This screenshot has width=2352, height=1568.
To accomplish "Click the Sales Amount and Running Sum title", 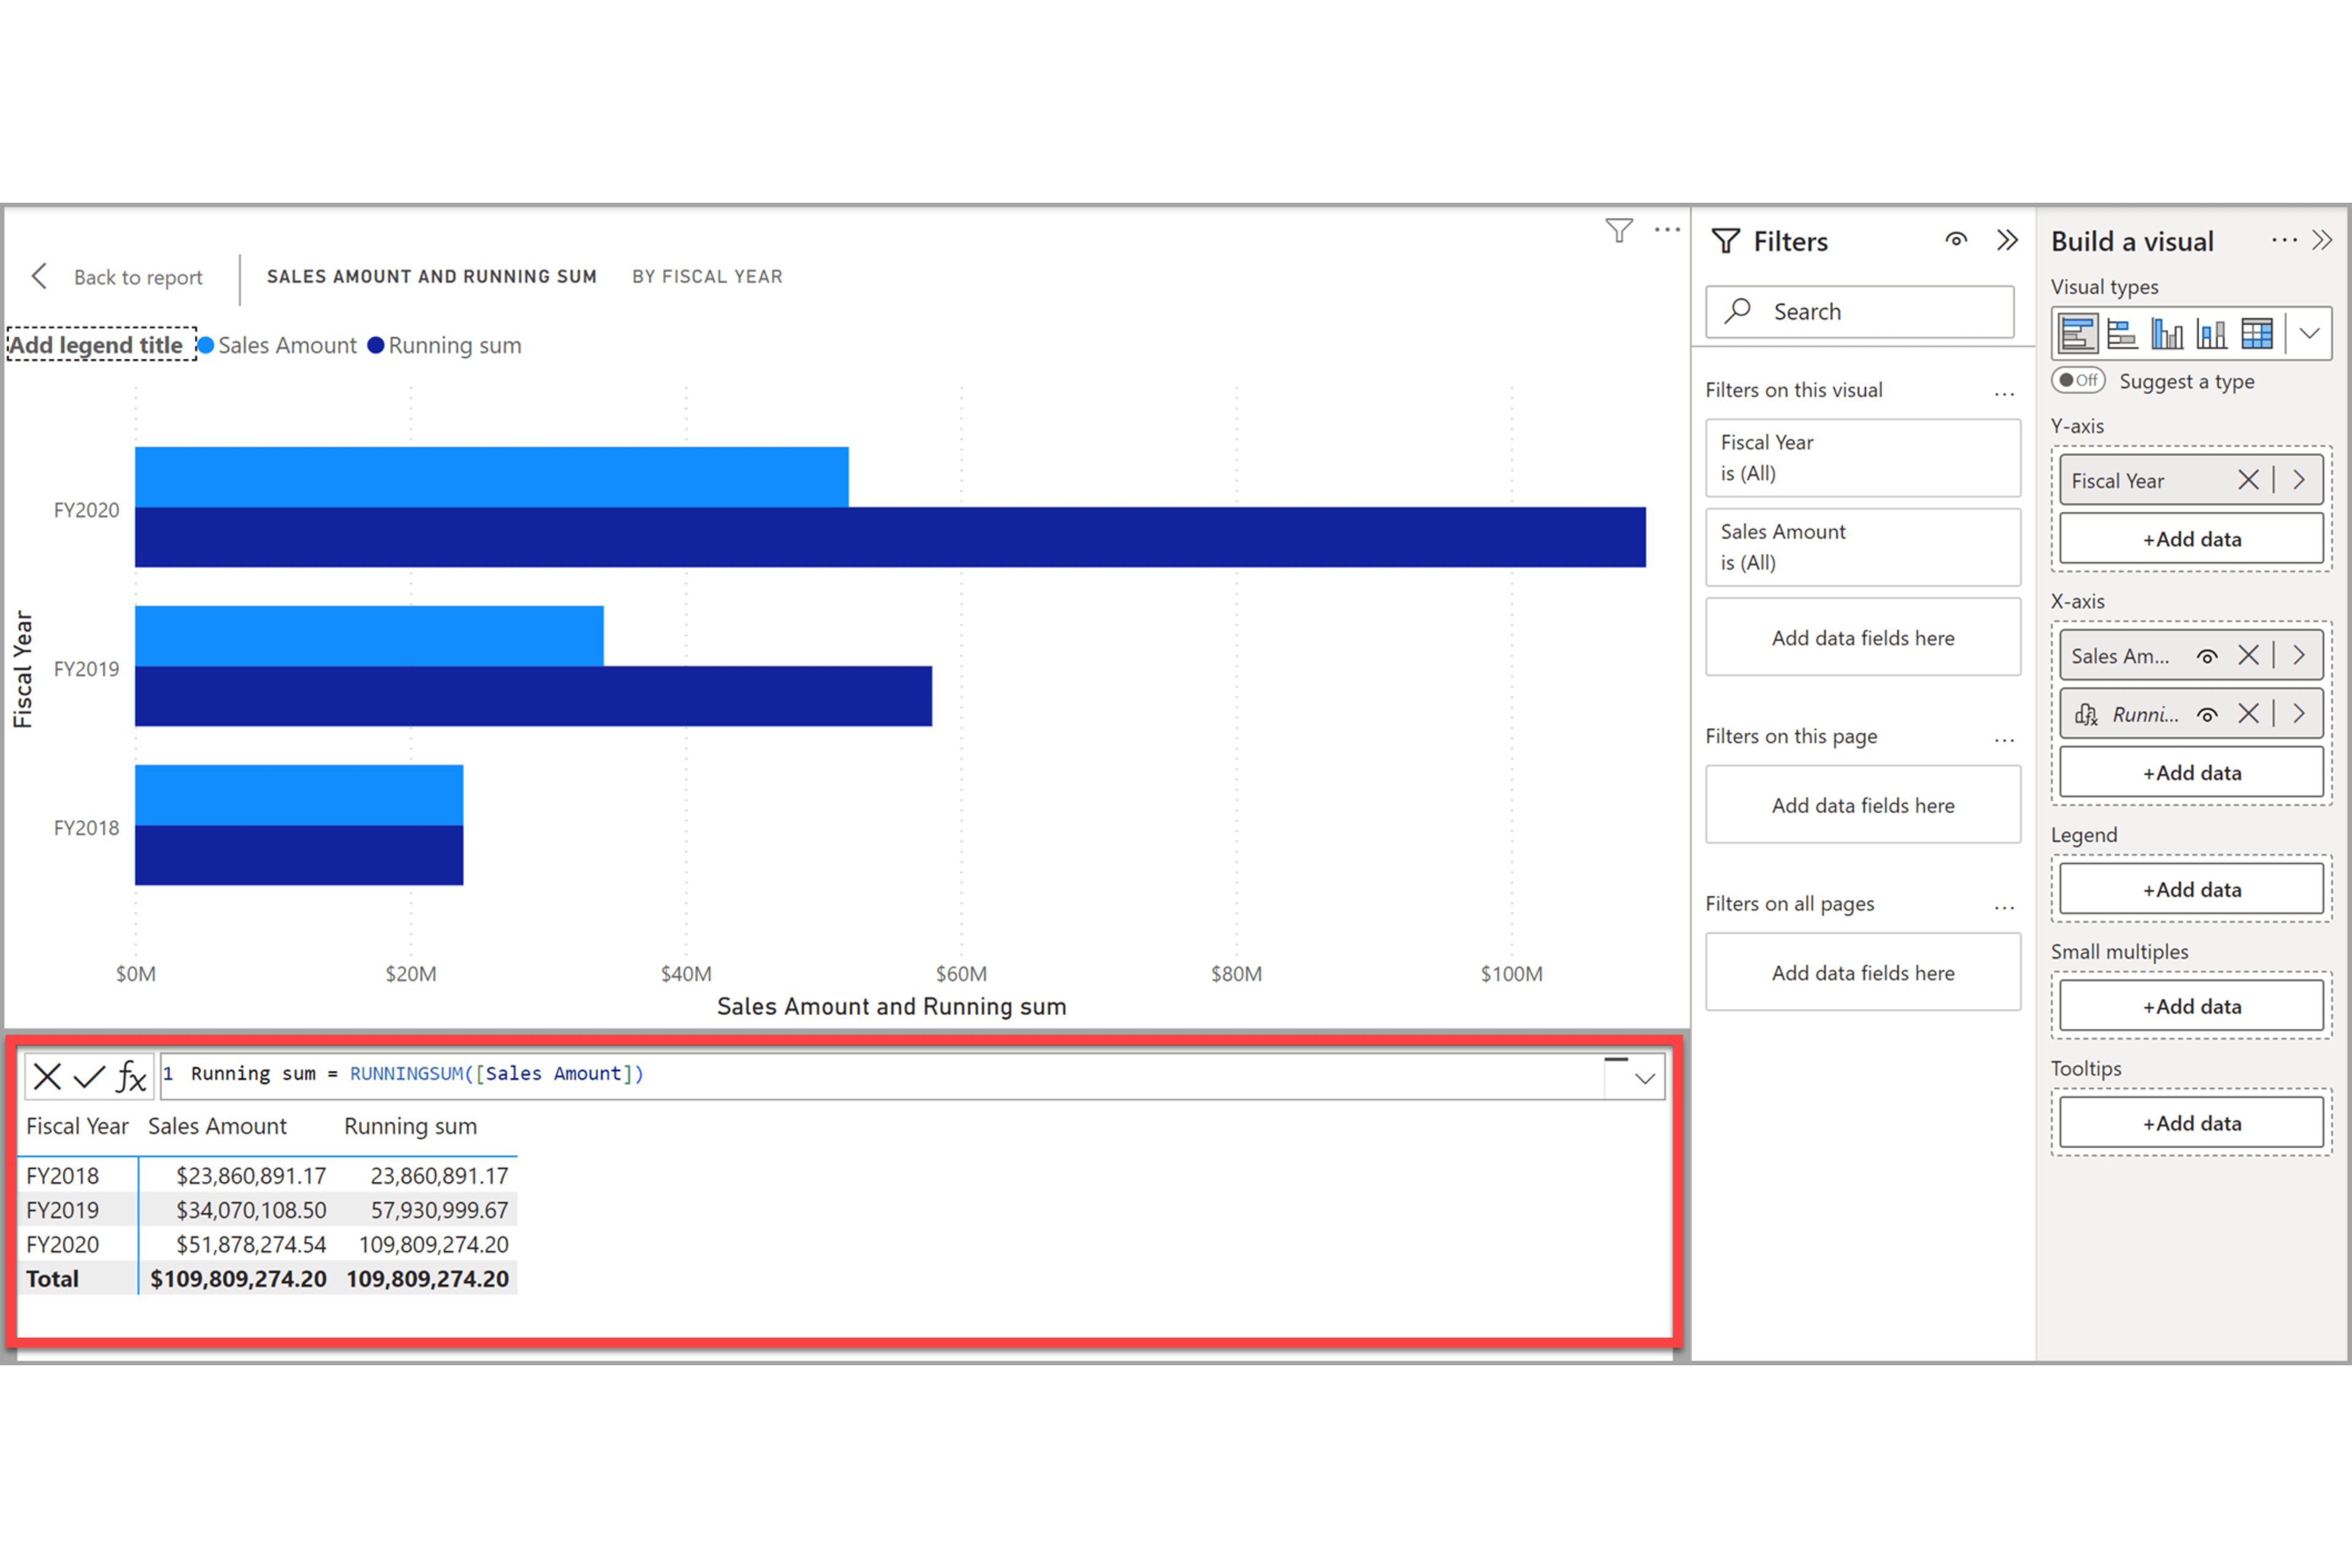I will tap(431, 276).
